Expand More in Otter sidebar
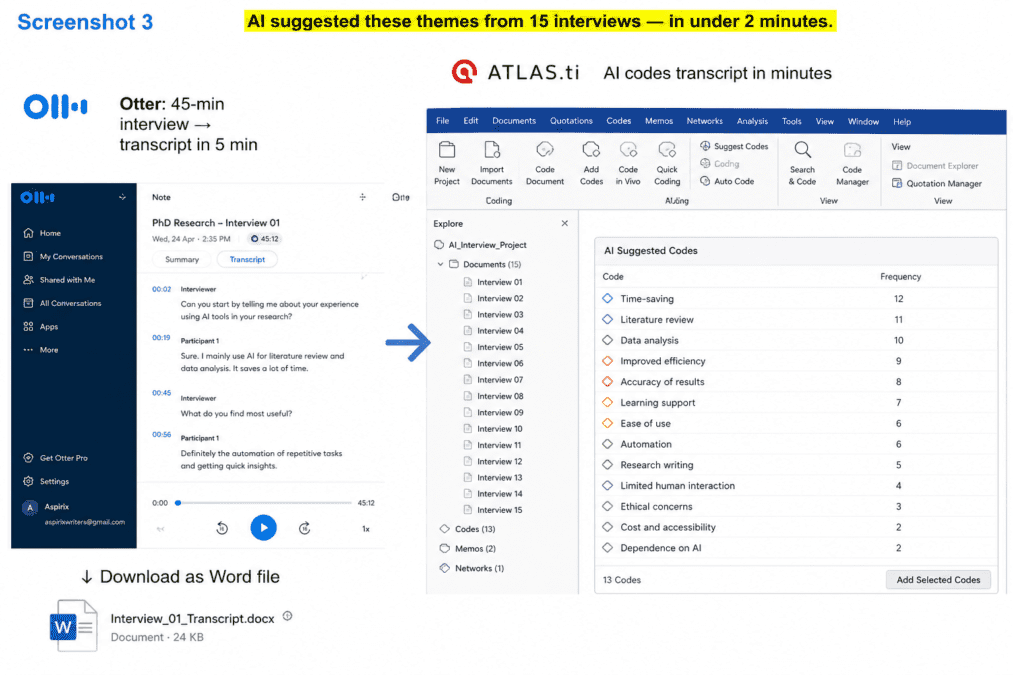 tap(41, 349)
